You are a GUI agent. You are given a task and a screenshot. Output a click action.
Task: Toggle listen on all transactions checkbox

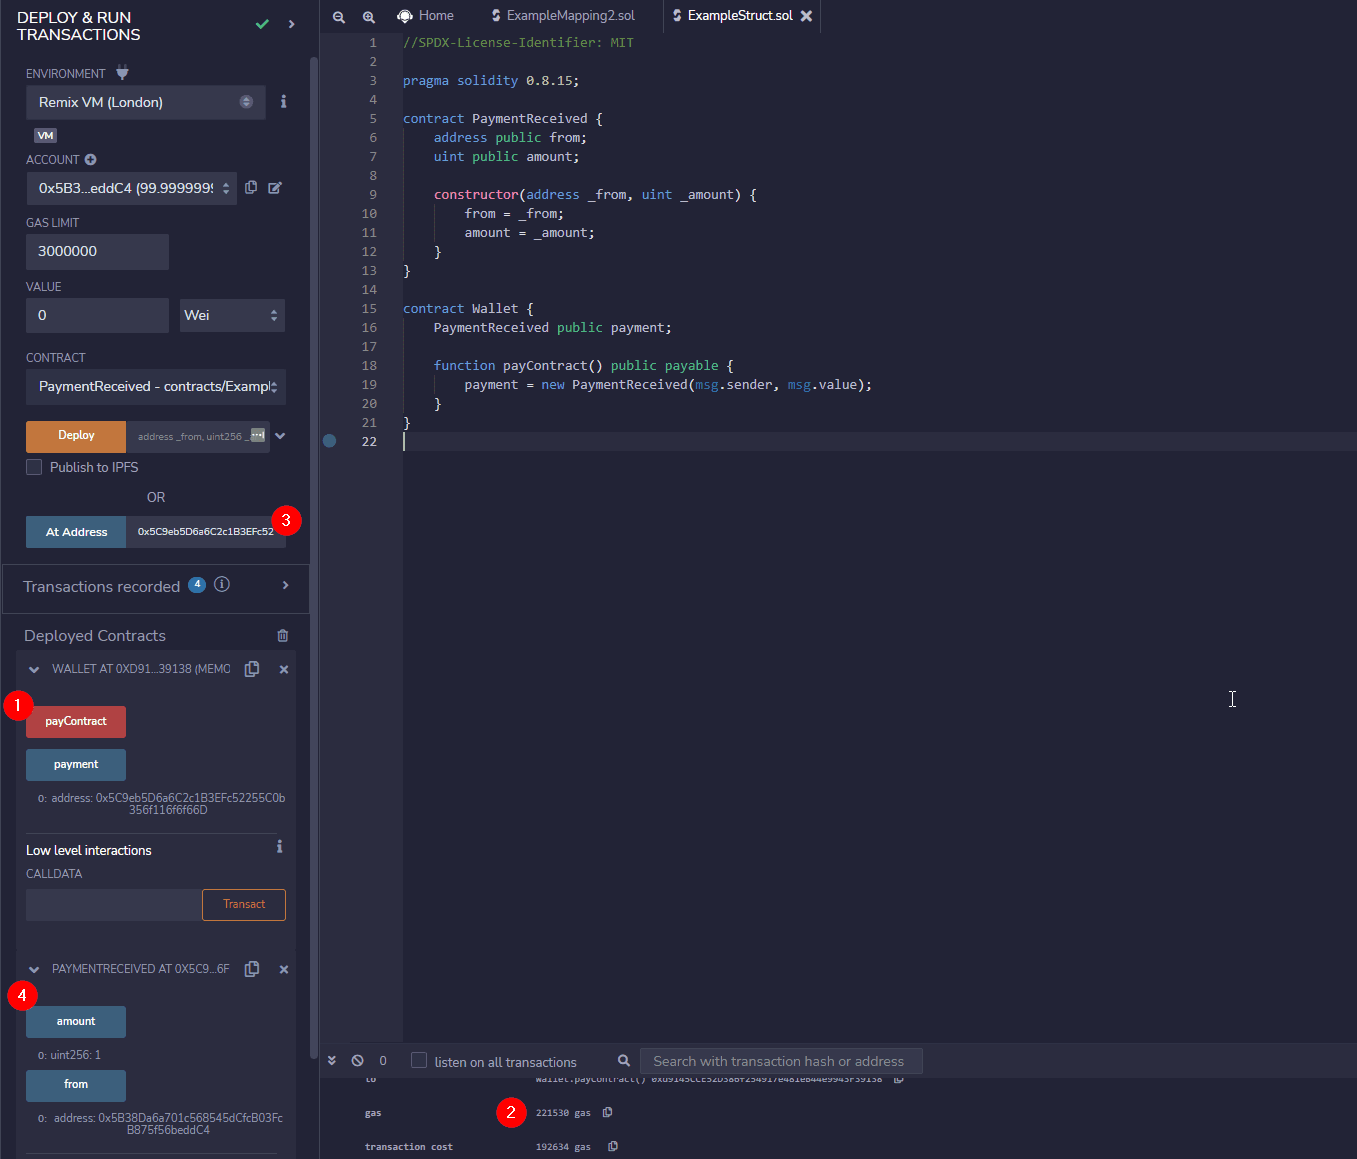(x=419, y=1061)
